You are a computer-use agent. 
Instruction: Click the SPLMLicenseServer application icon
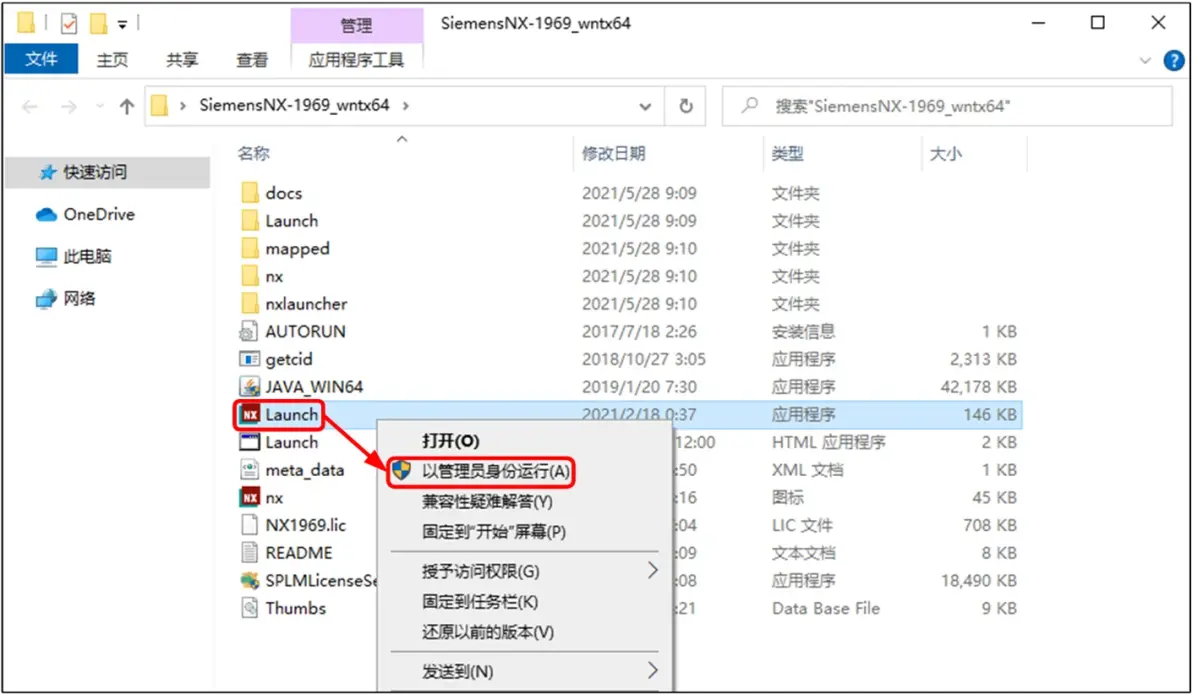pyautogui.click(x=249, y=580)
